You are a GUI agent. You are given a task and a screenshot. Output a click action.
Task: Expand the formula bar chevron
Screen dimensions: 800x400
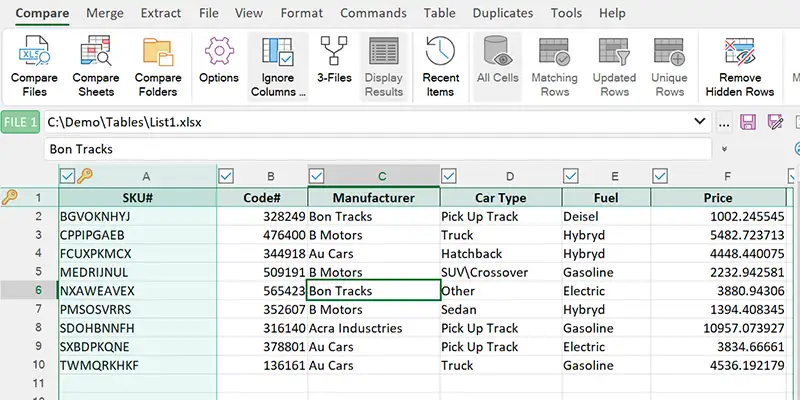point(724,149)
